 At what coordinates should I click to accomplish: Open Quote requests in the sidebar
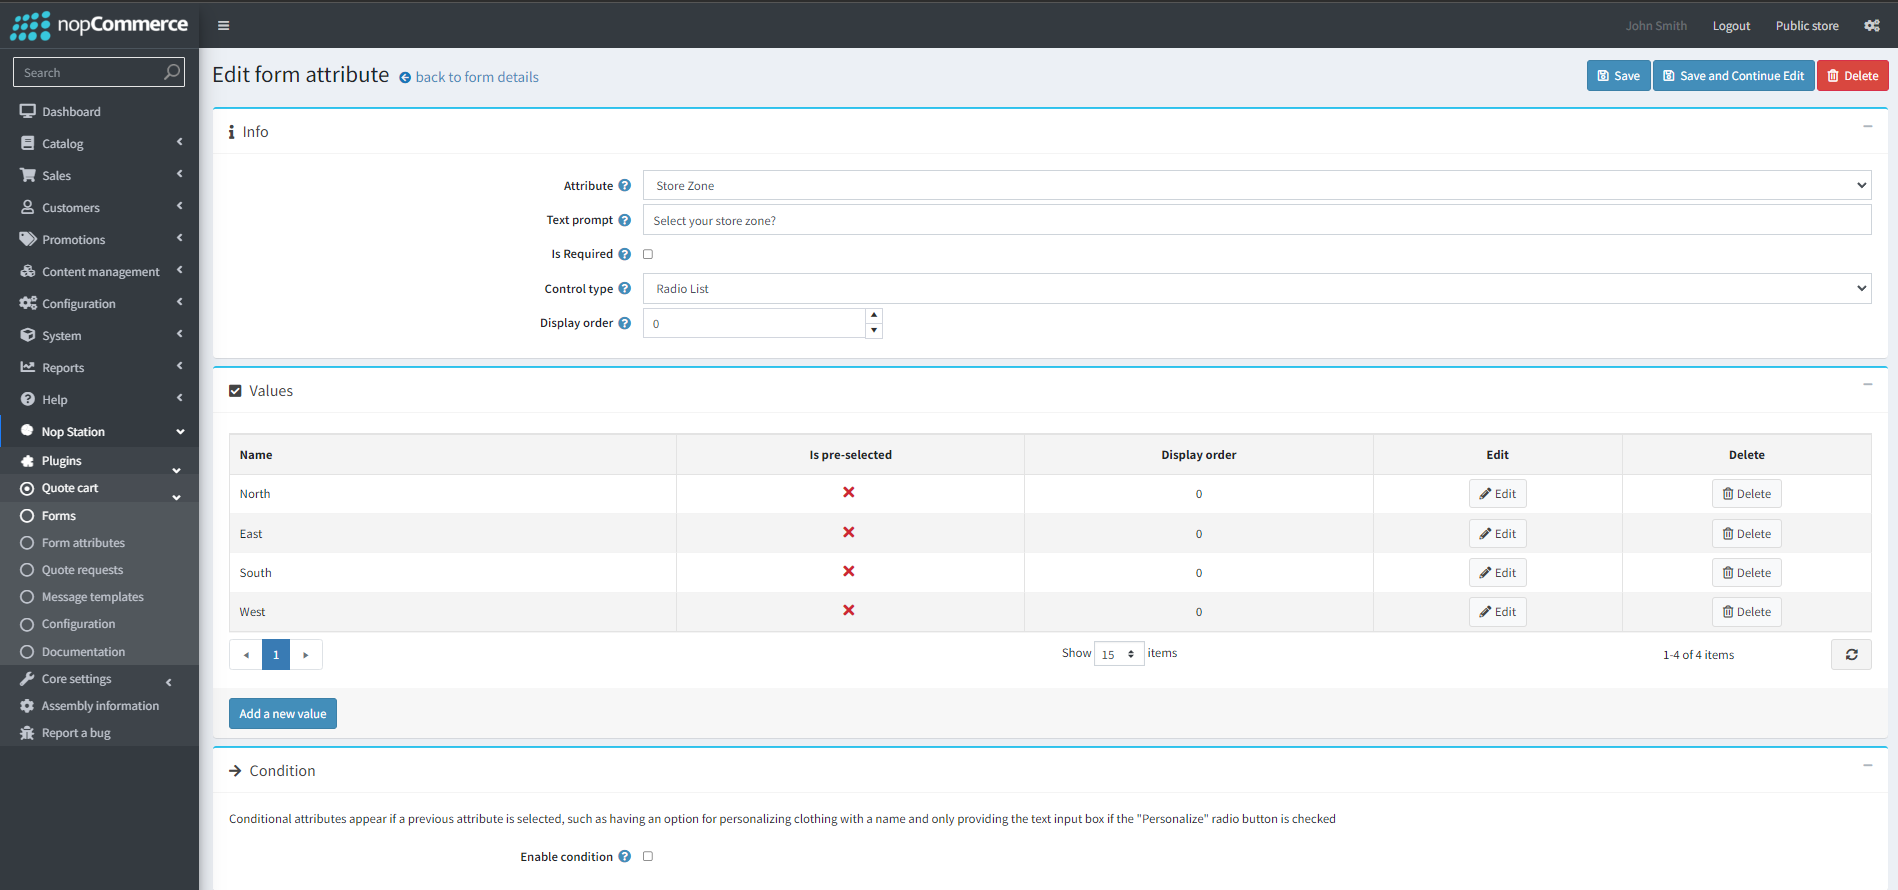[x=99, y=570]
